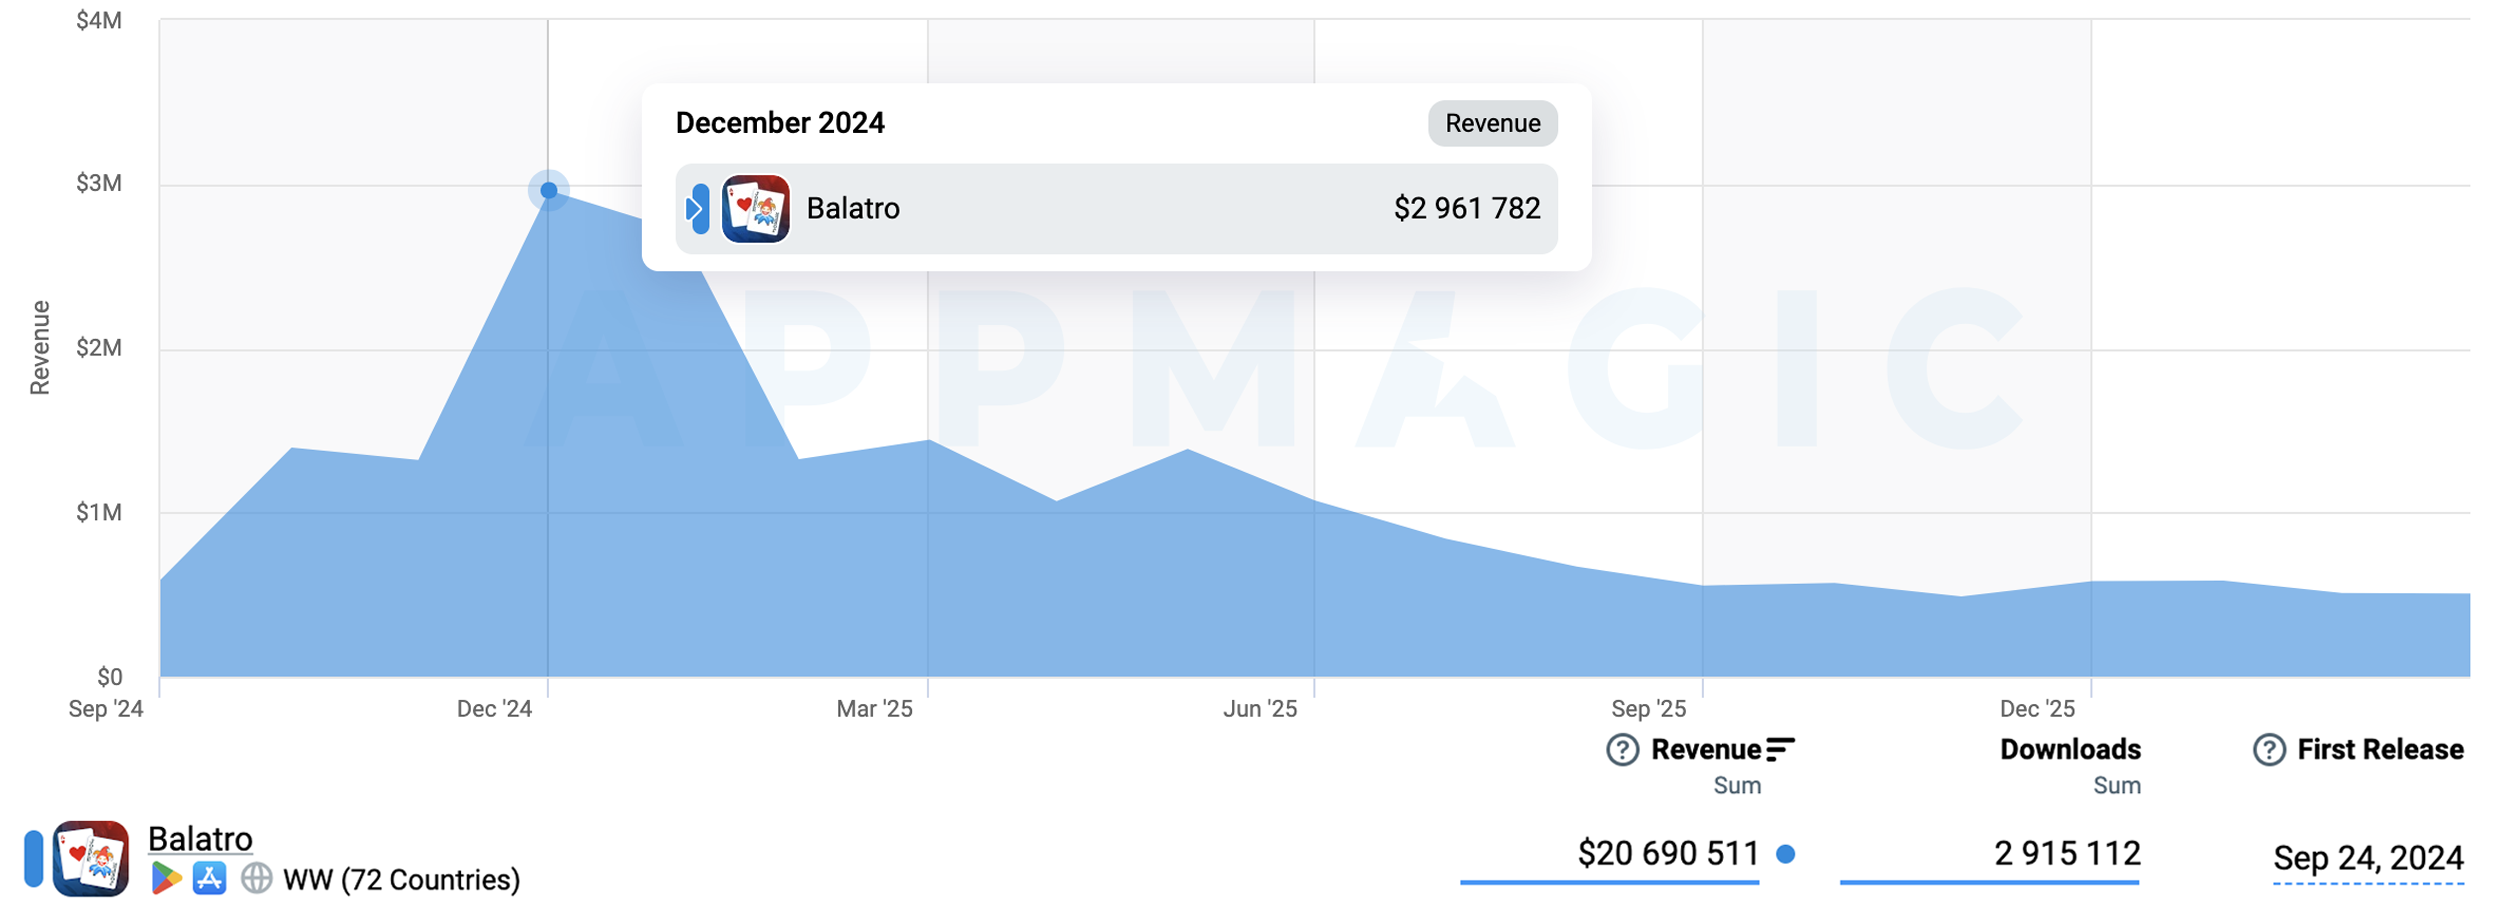Click the globe icon beside WW countries
Screen dimensions: 2500x906
[x=256, y=878]
